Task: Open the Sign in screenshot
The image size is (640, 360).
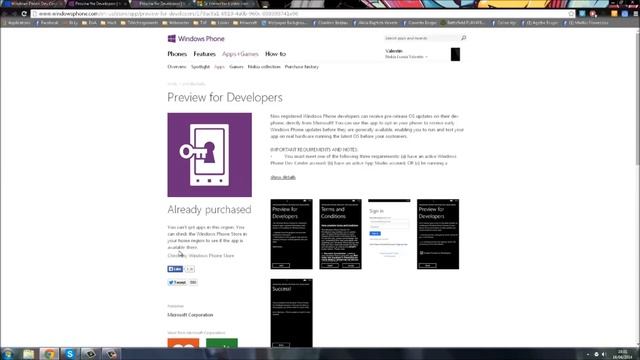Action: 389,234
